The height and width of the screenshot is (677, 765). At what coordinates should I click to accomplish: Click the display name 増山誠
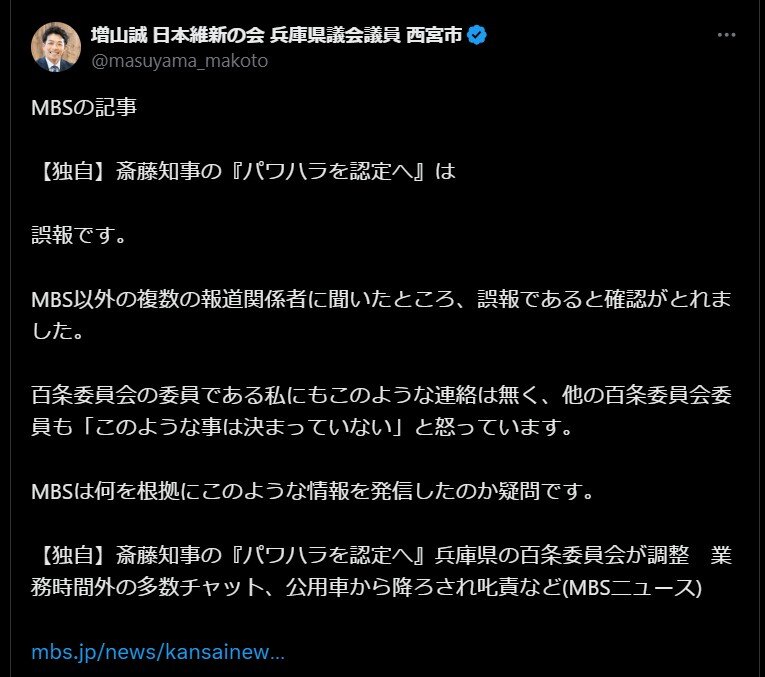(119, 35)
